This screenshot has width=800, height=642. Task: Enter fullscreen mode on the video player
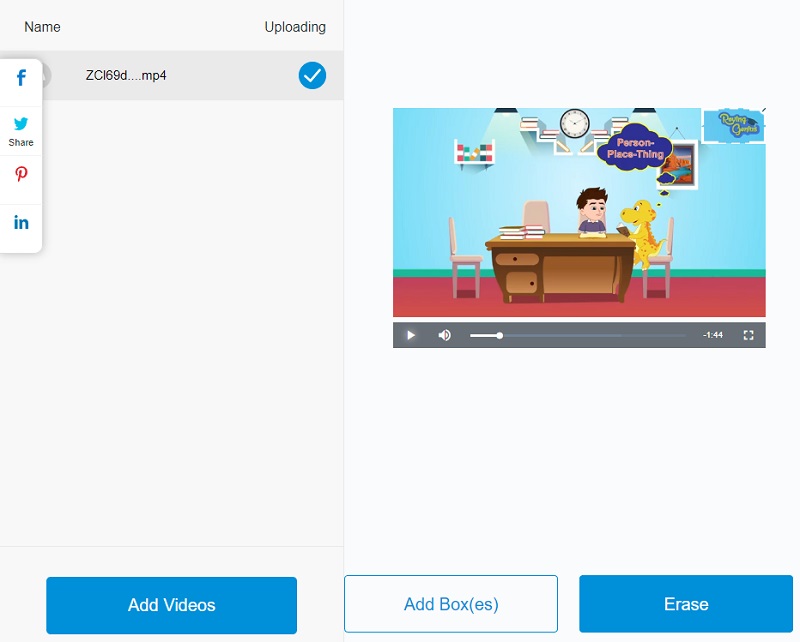[748, 335]
